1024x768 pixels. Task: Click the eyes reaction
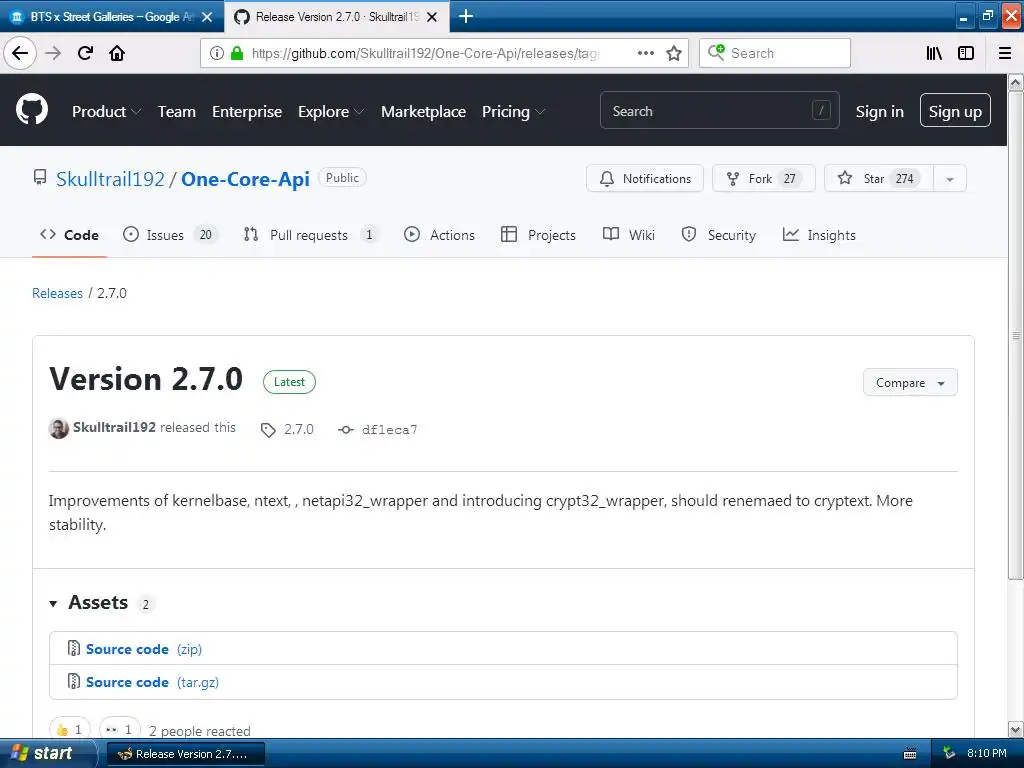coord(120,729)
